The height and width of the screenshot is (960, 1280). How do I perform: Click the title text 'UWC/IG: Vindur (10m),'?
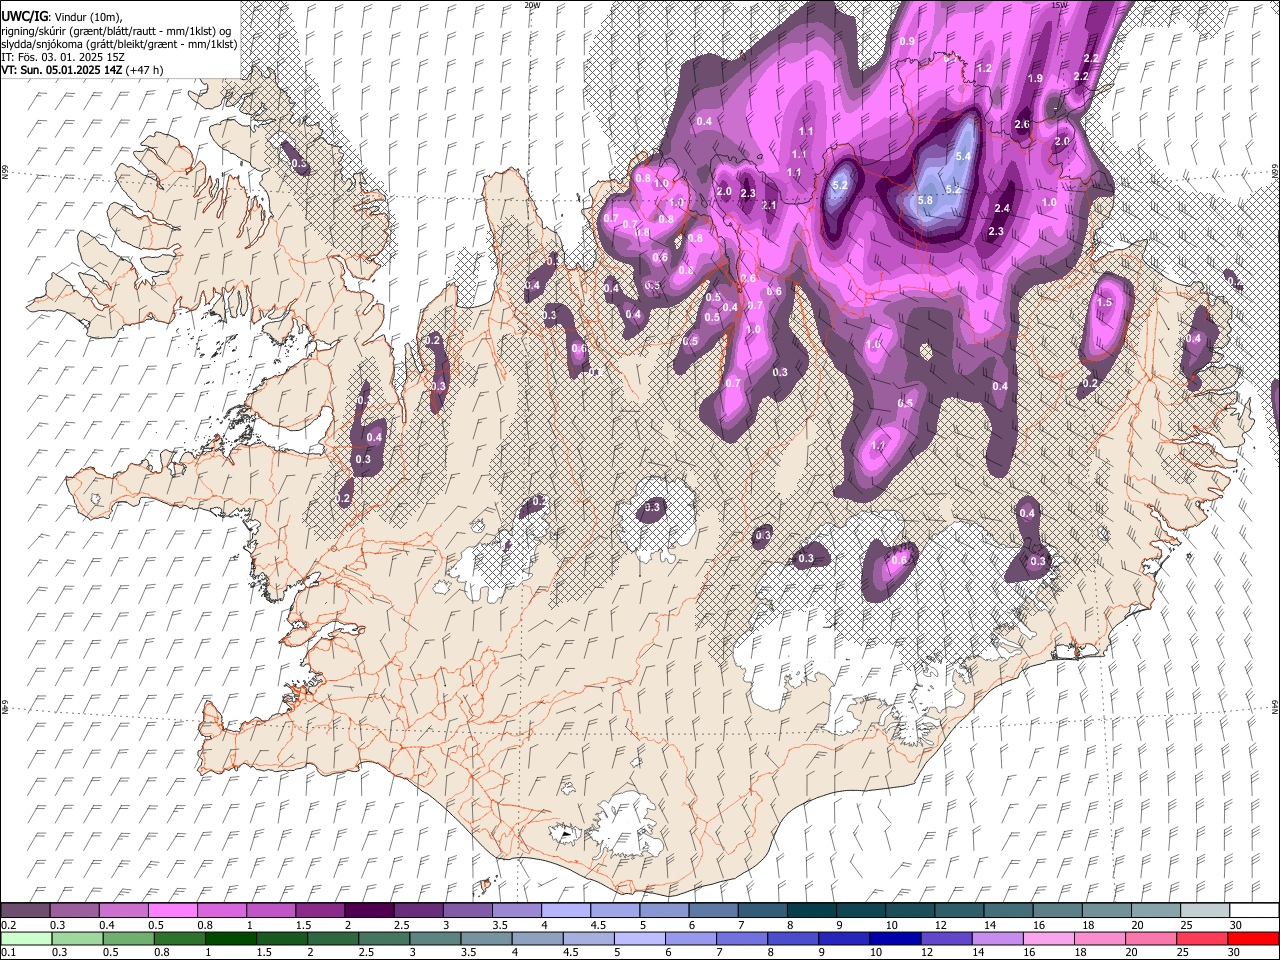(x=62, y=17)
